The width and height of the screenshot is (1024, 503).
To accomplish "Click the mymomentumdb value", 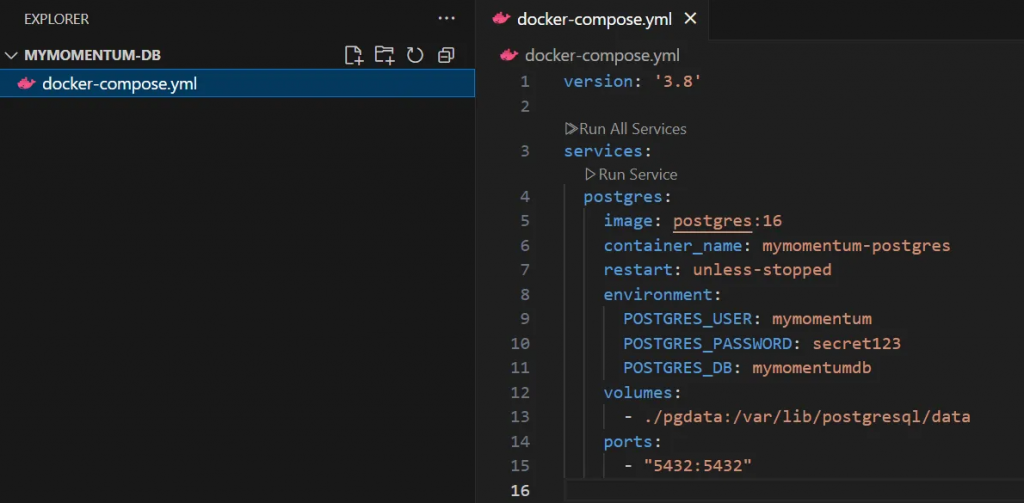I will click(x=812, y=368).
